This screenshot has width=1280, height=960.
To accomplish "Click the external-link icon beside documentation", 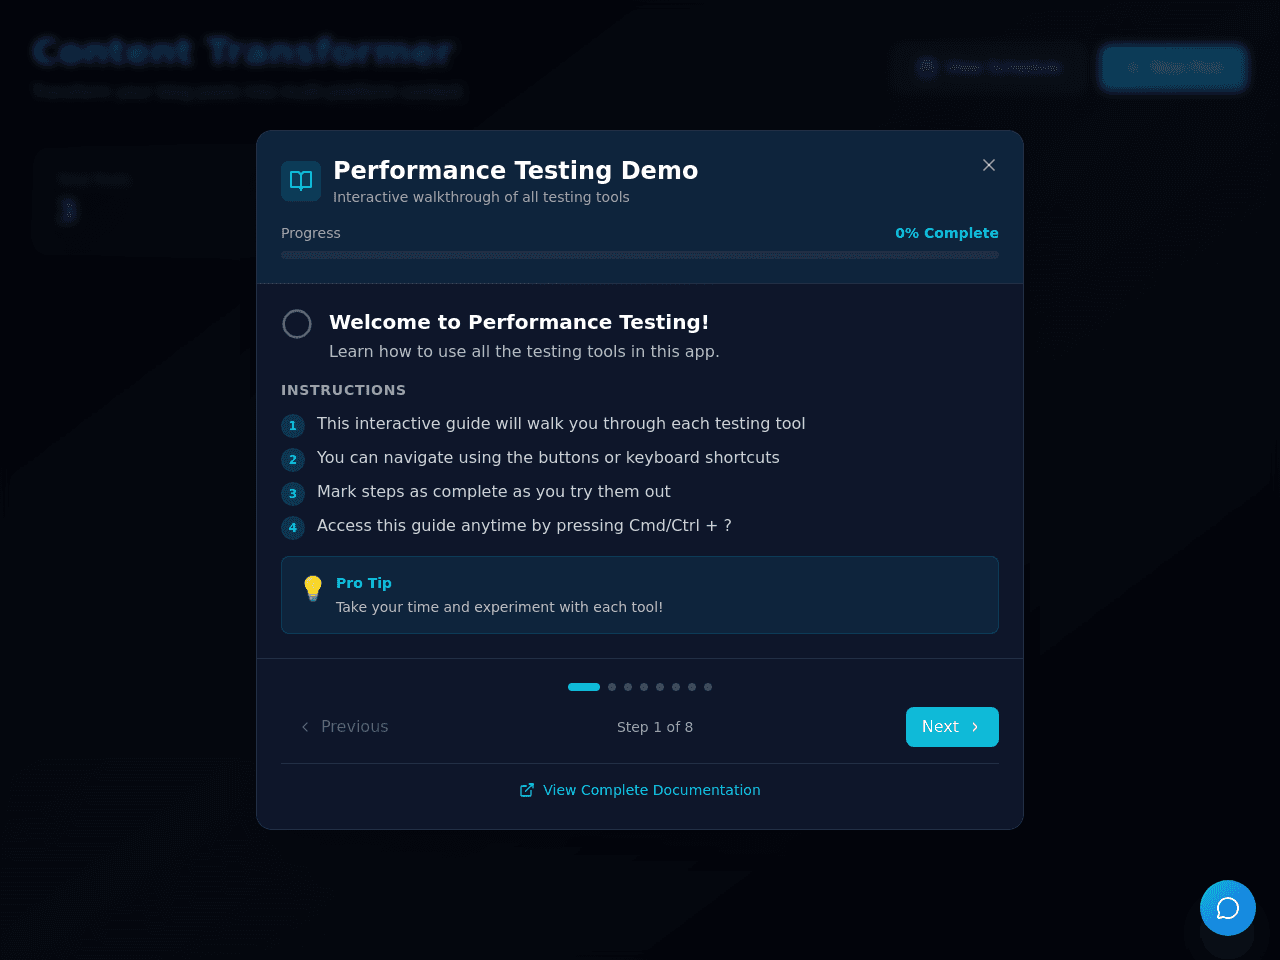I will coord(527,790).
